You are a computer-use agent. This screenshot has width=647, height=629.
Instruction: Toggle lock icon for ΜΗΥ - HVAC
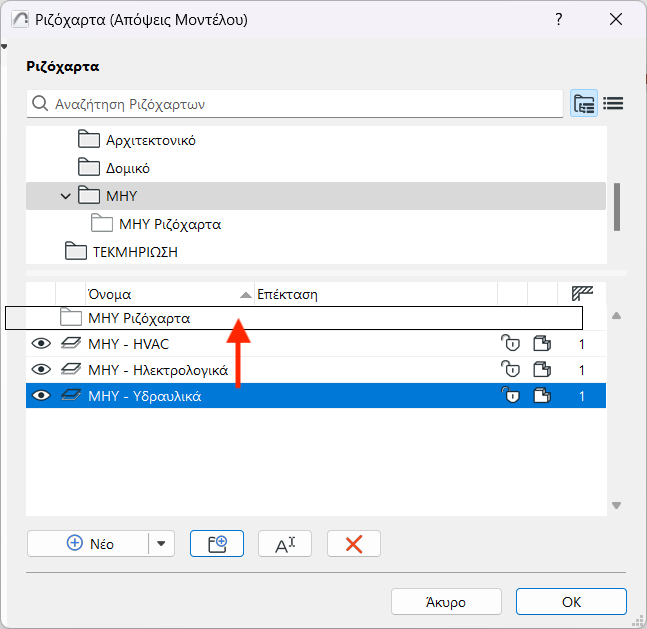510,344
